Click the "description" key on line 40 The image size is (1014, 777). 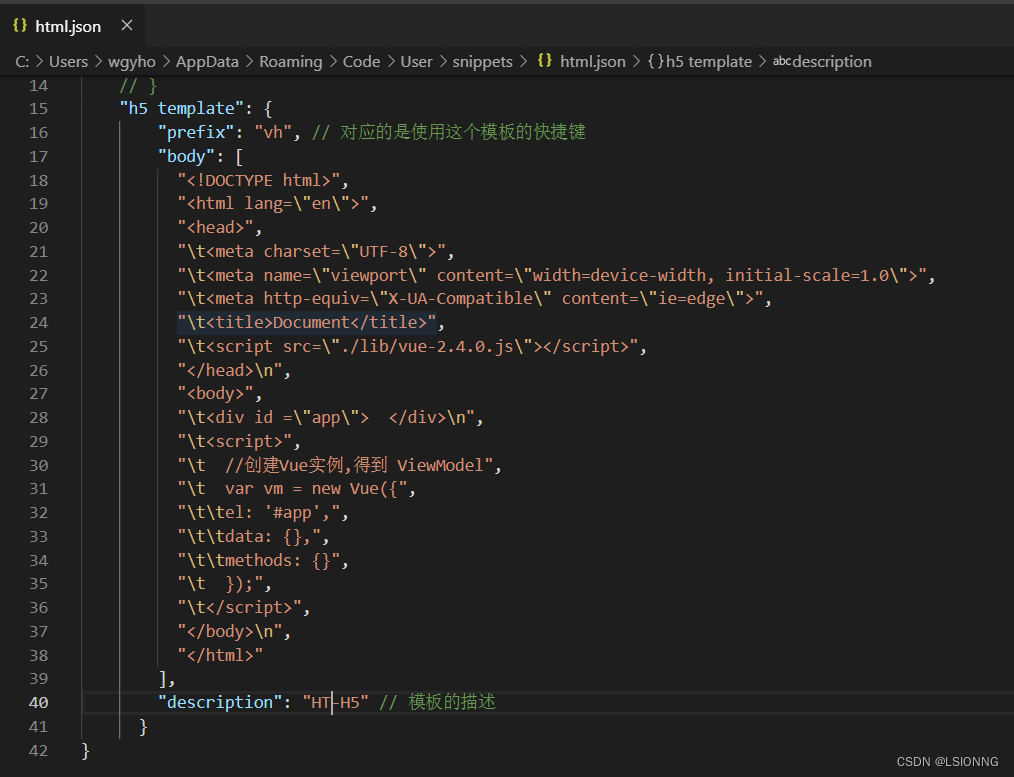tap(221, 703)
